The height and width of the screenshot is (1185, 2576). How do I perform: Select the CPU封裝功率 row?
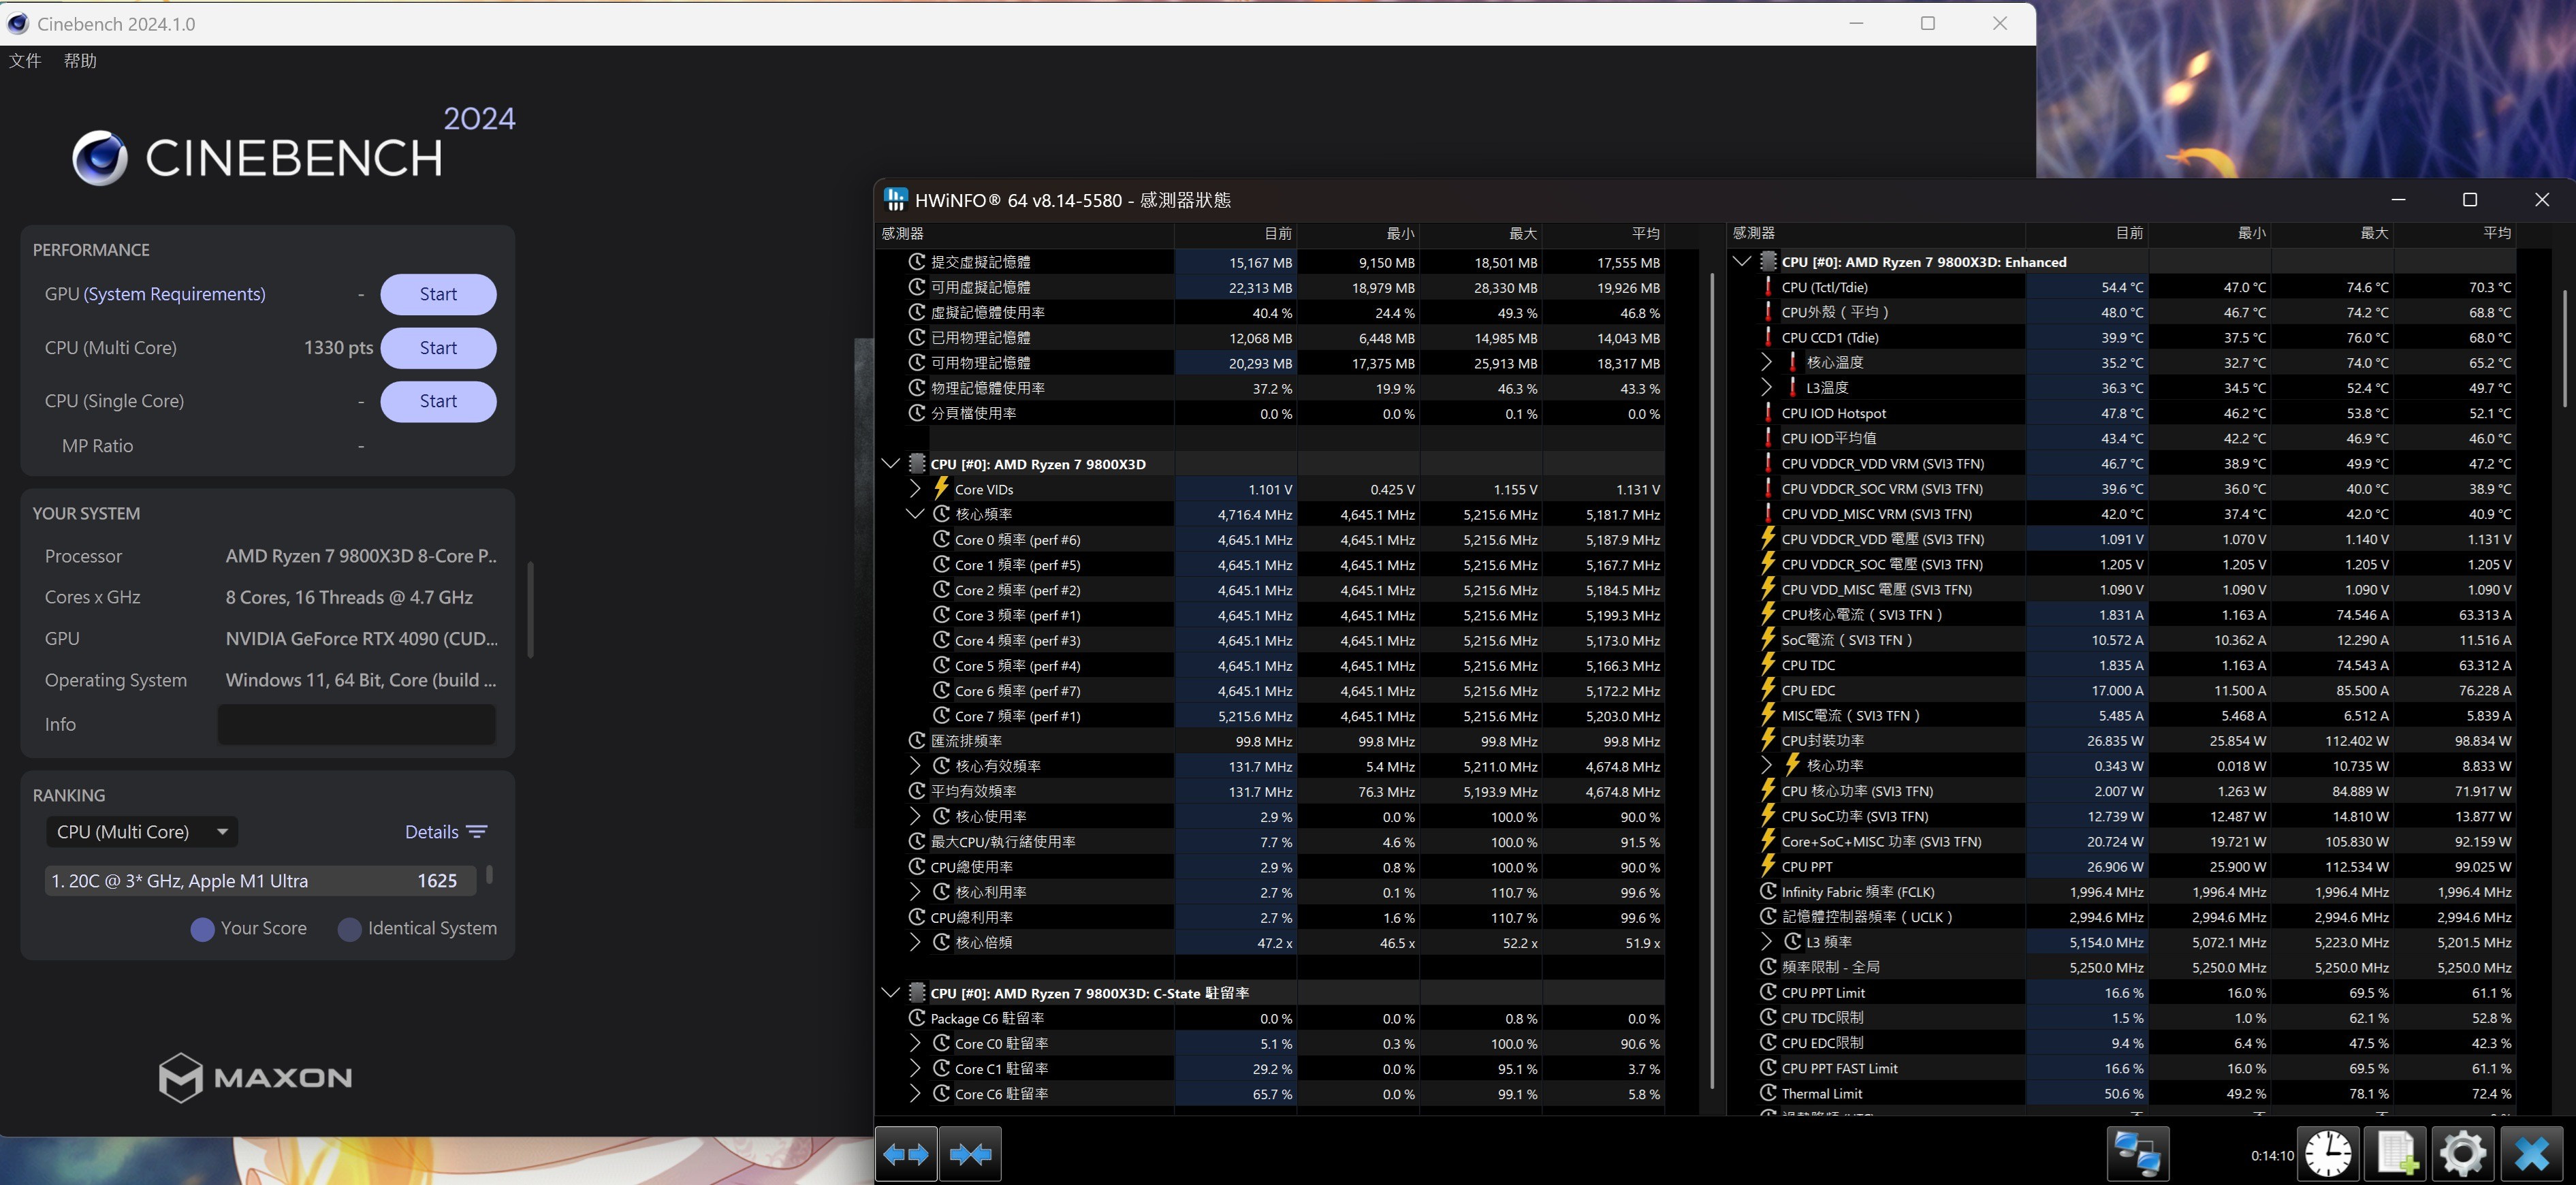[2123, 741]
